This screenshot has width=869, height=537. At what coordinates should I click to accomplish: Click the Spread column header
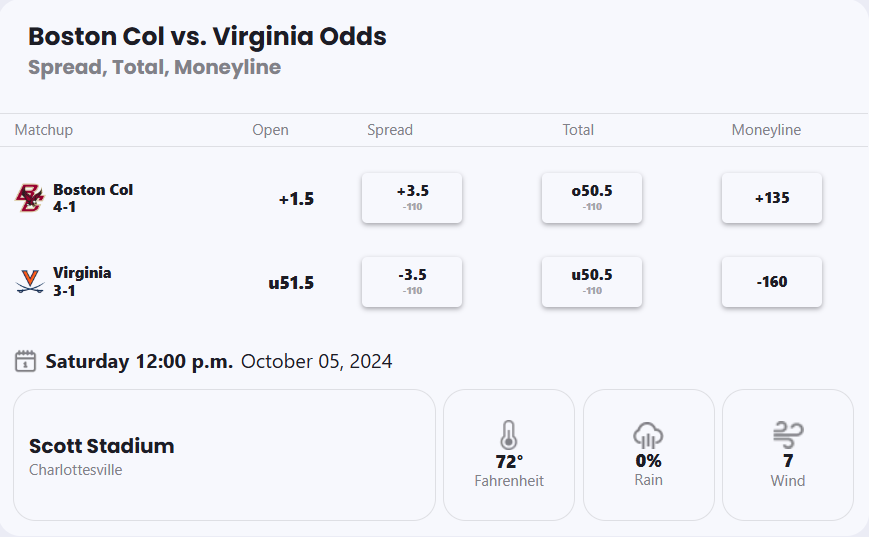[390, 130]
